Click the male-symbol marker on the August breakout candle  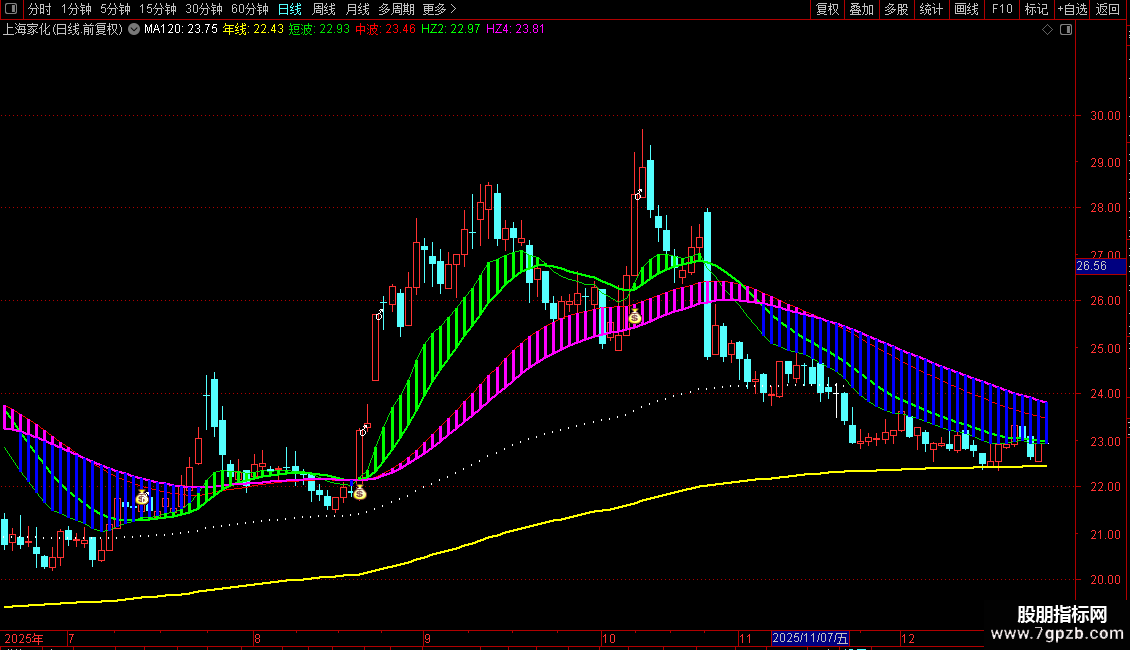364,430
